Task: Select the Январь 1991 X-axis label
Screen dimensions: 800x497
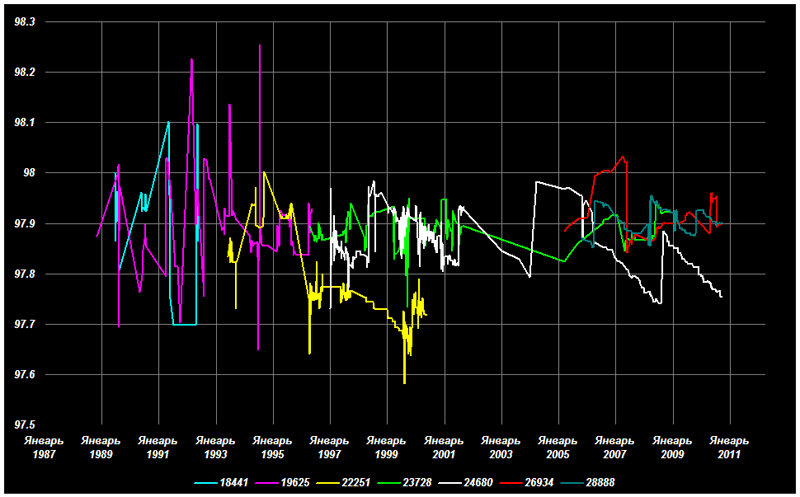Action: pos(157,446)
